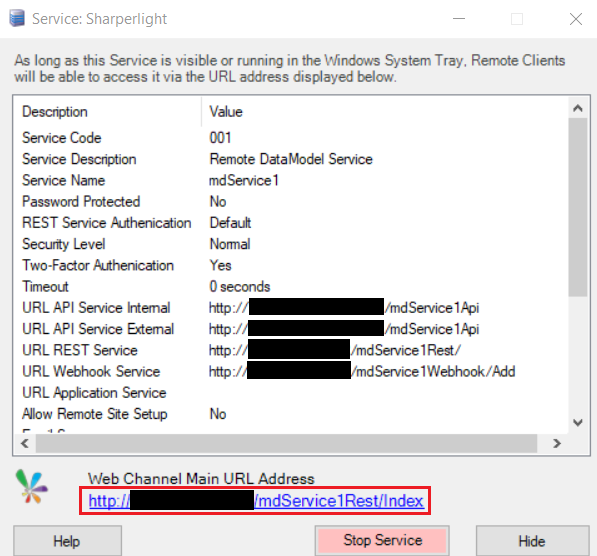Image resolution: width=597 pixels, height=556 pixels.
Task: Open the mdService1Rest/Index web channel link
Action: 256,500
